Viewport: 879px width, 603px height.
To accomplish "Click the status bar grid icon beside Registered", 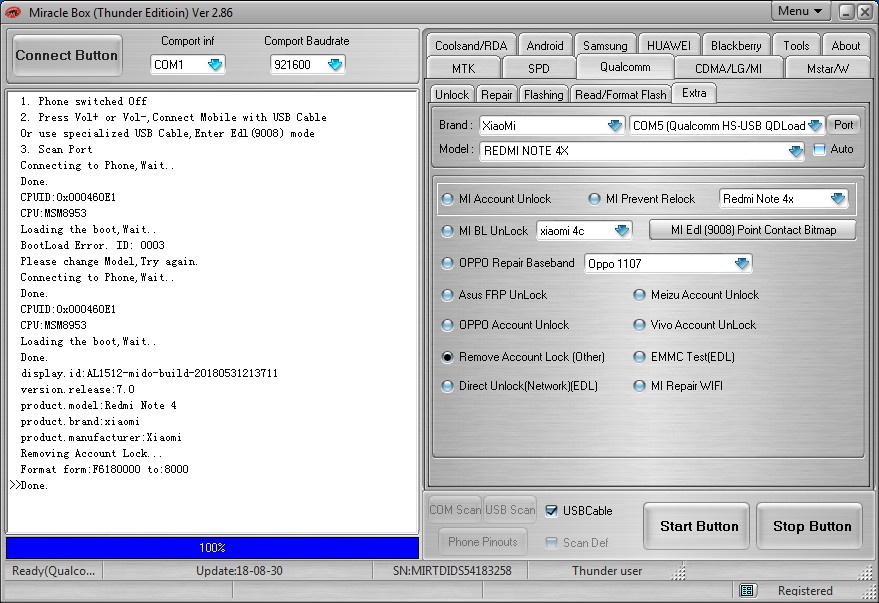I will (747, 590).
